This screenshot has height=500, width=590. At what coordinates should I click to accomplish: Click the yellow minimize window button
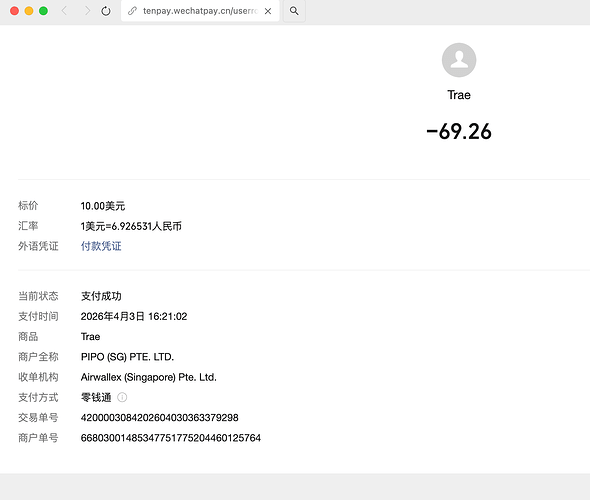[29, 11]
